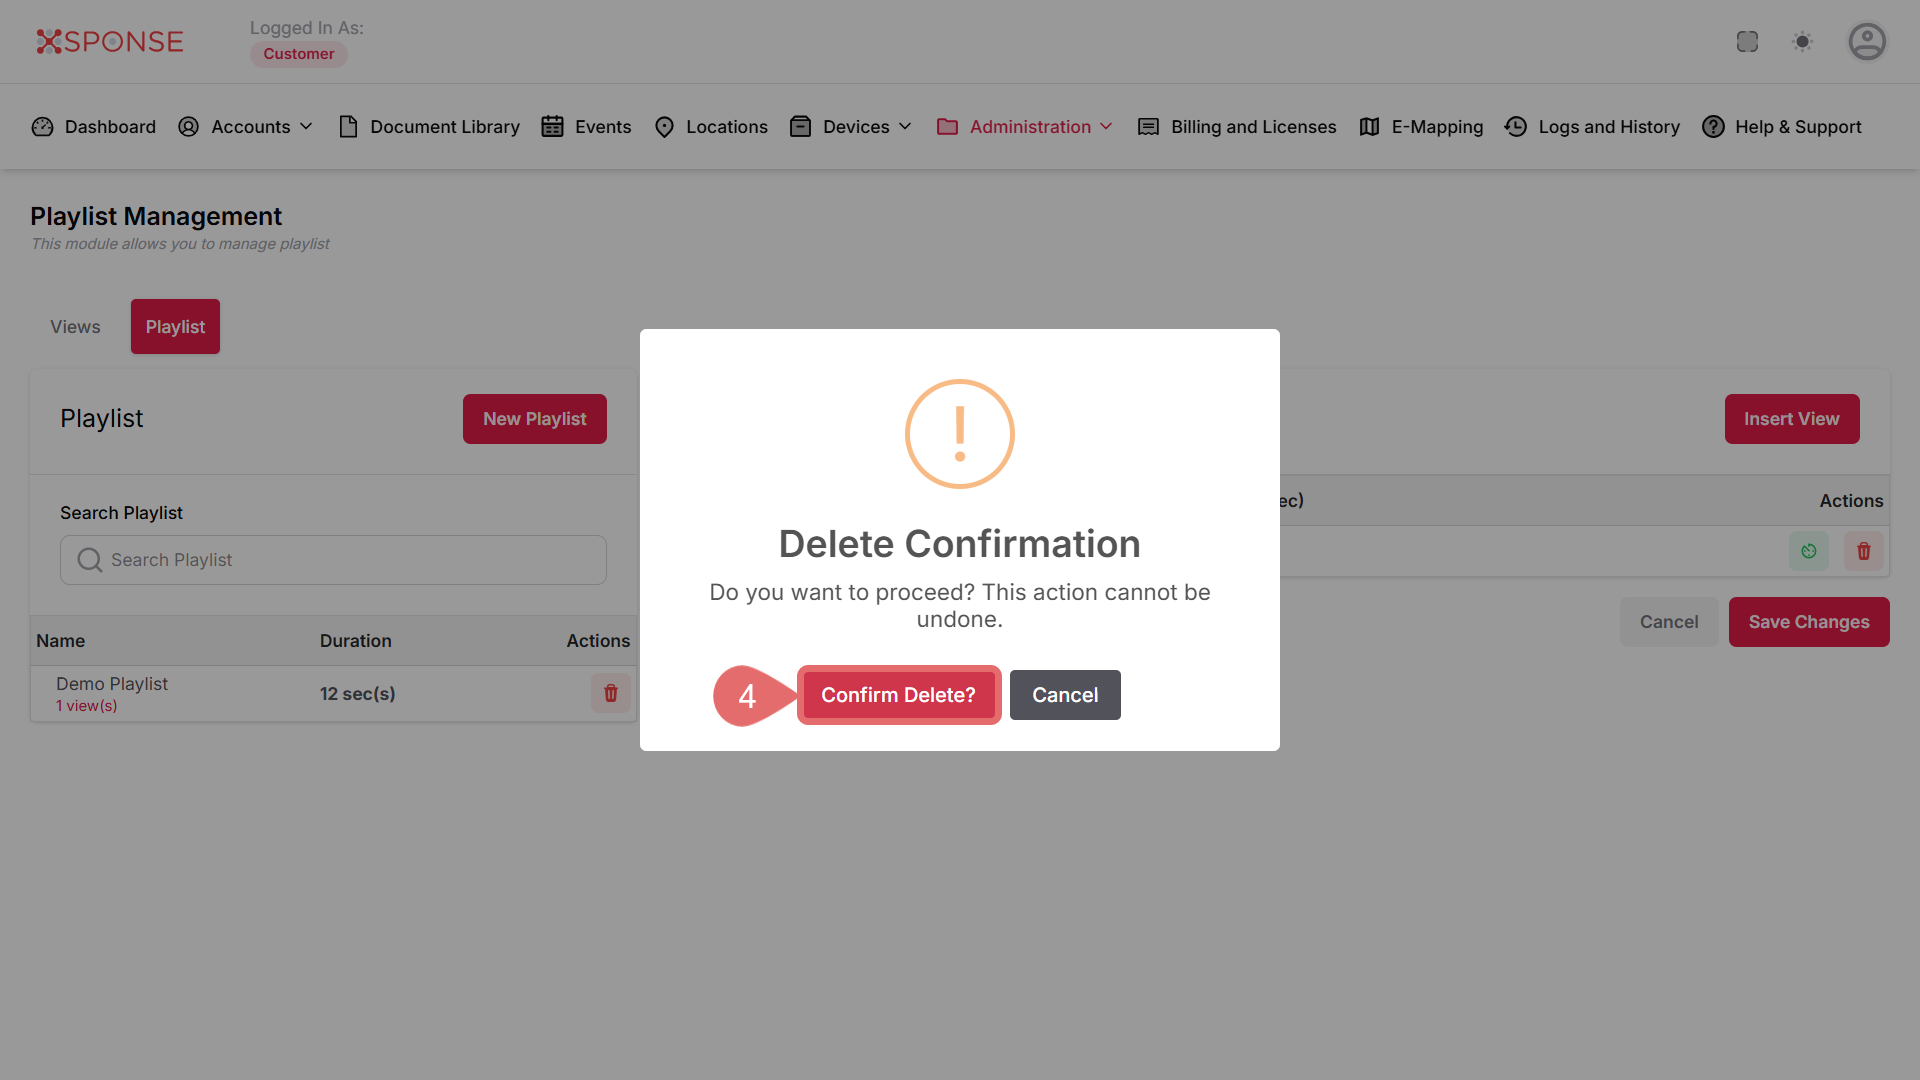Screen dimensions: 1920x1080
Task: Cancel the delete confirmation dialog
Action: (1065, 695)
